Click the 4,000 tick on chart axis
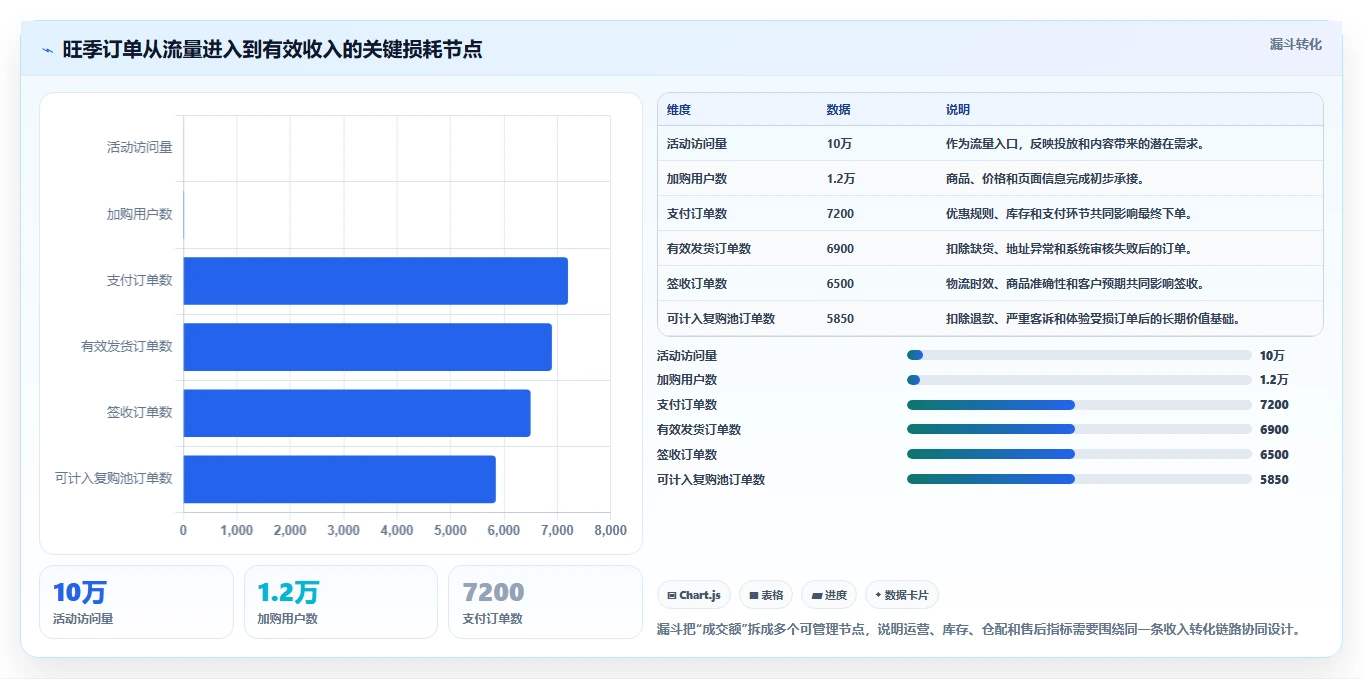Viewport: 1363px width, 679px height. 397,530
